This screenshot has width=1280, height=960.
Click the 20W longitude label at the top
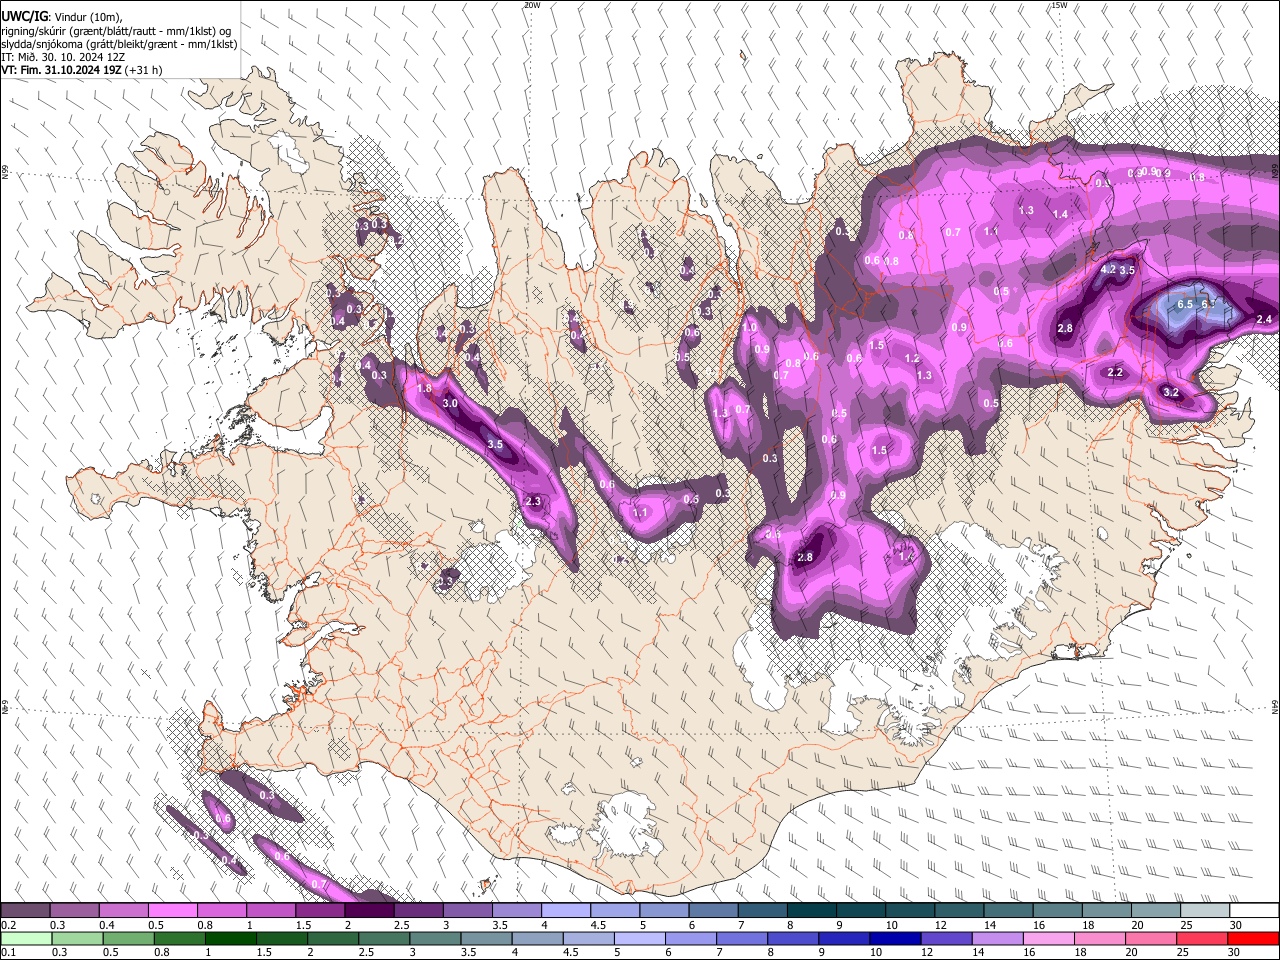pos(532,5)
